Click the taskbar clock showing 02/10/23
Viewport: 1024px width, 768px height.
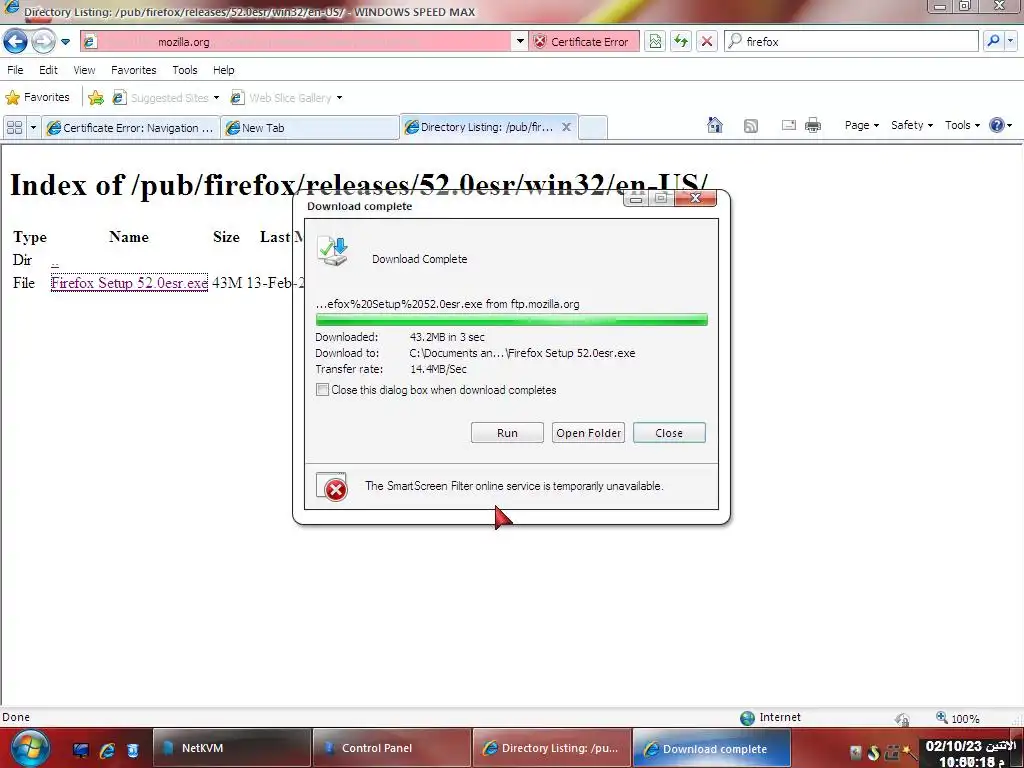[x=970, y=754]
